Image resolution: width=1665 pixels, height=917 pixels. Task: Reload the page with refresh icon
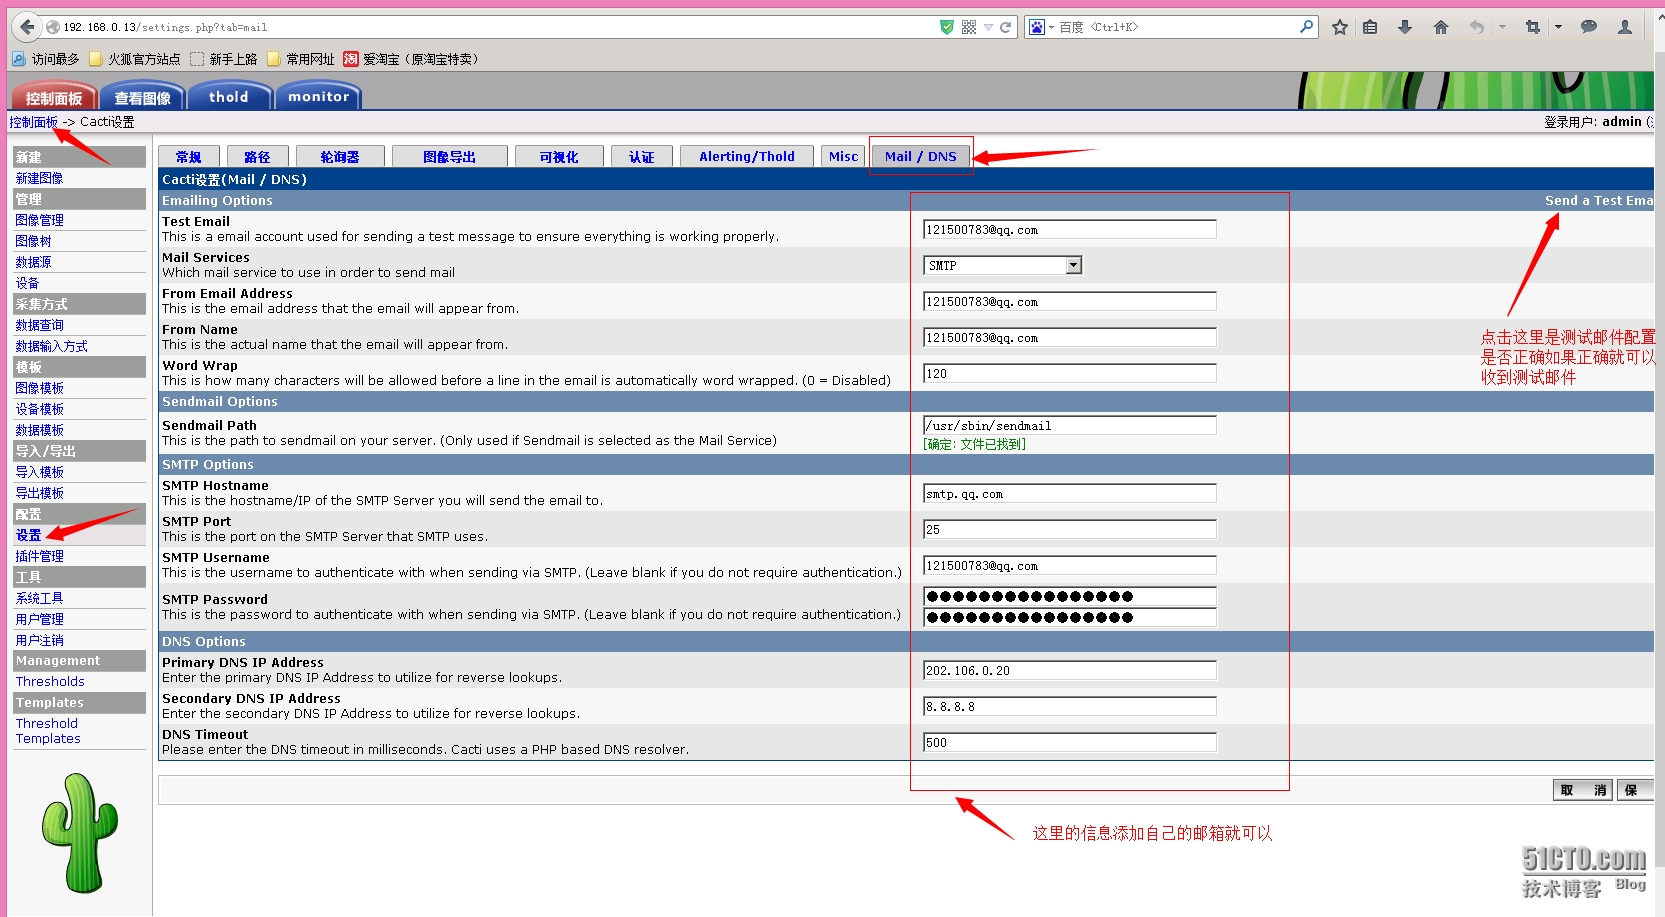click(1005, 27)
